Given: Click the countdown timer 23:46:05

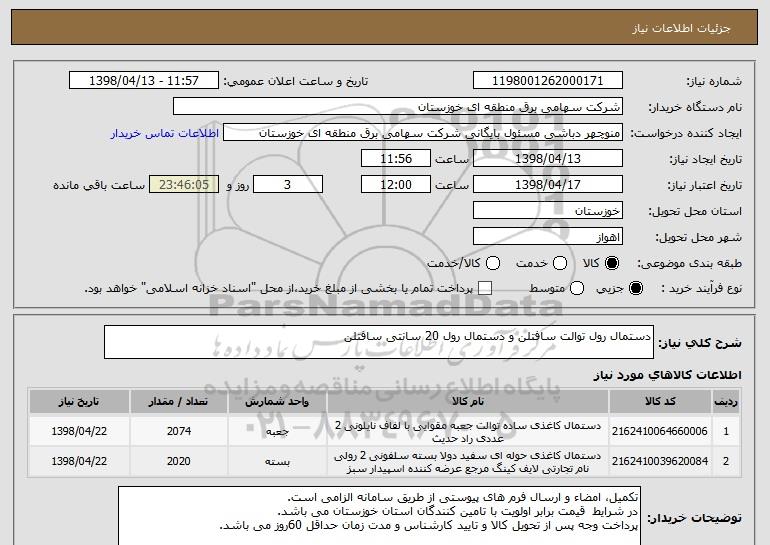Looking at the screenshot, I should point(184,185).
